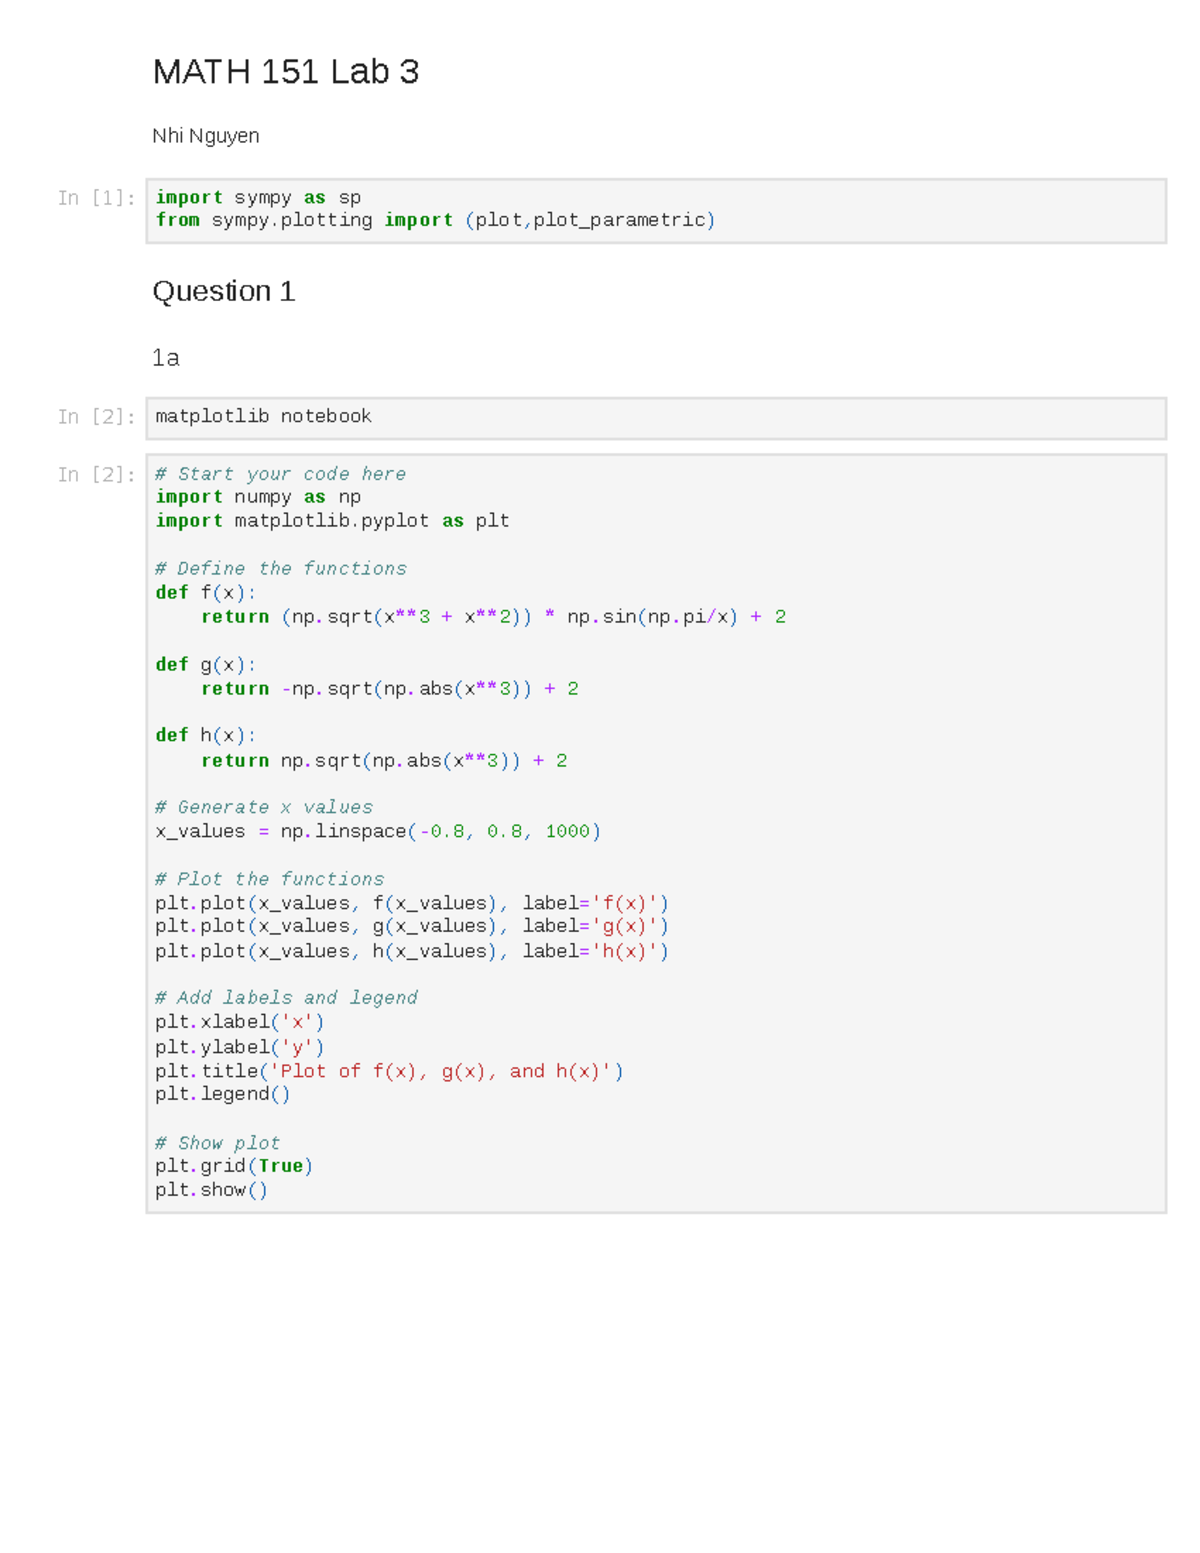1200x1553 pixels.
Task: Focus the "matplotlib notebook" code cell
Action: pyautogui.click(x=655, y=417)
